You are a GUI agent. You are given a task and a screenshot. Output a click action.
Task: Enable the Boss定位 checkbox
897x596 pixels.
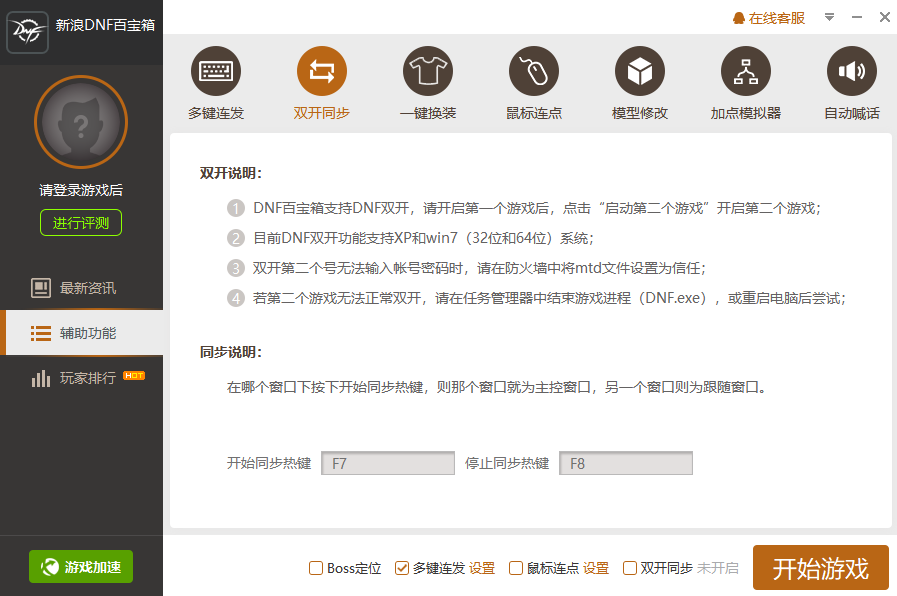pos(315,568)
